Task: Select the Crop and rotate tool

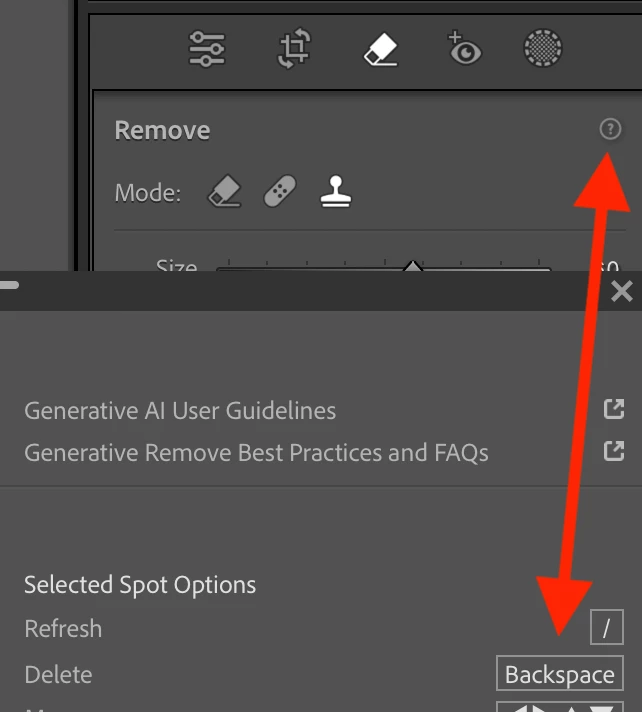Action: click(x=294, y=49)
